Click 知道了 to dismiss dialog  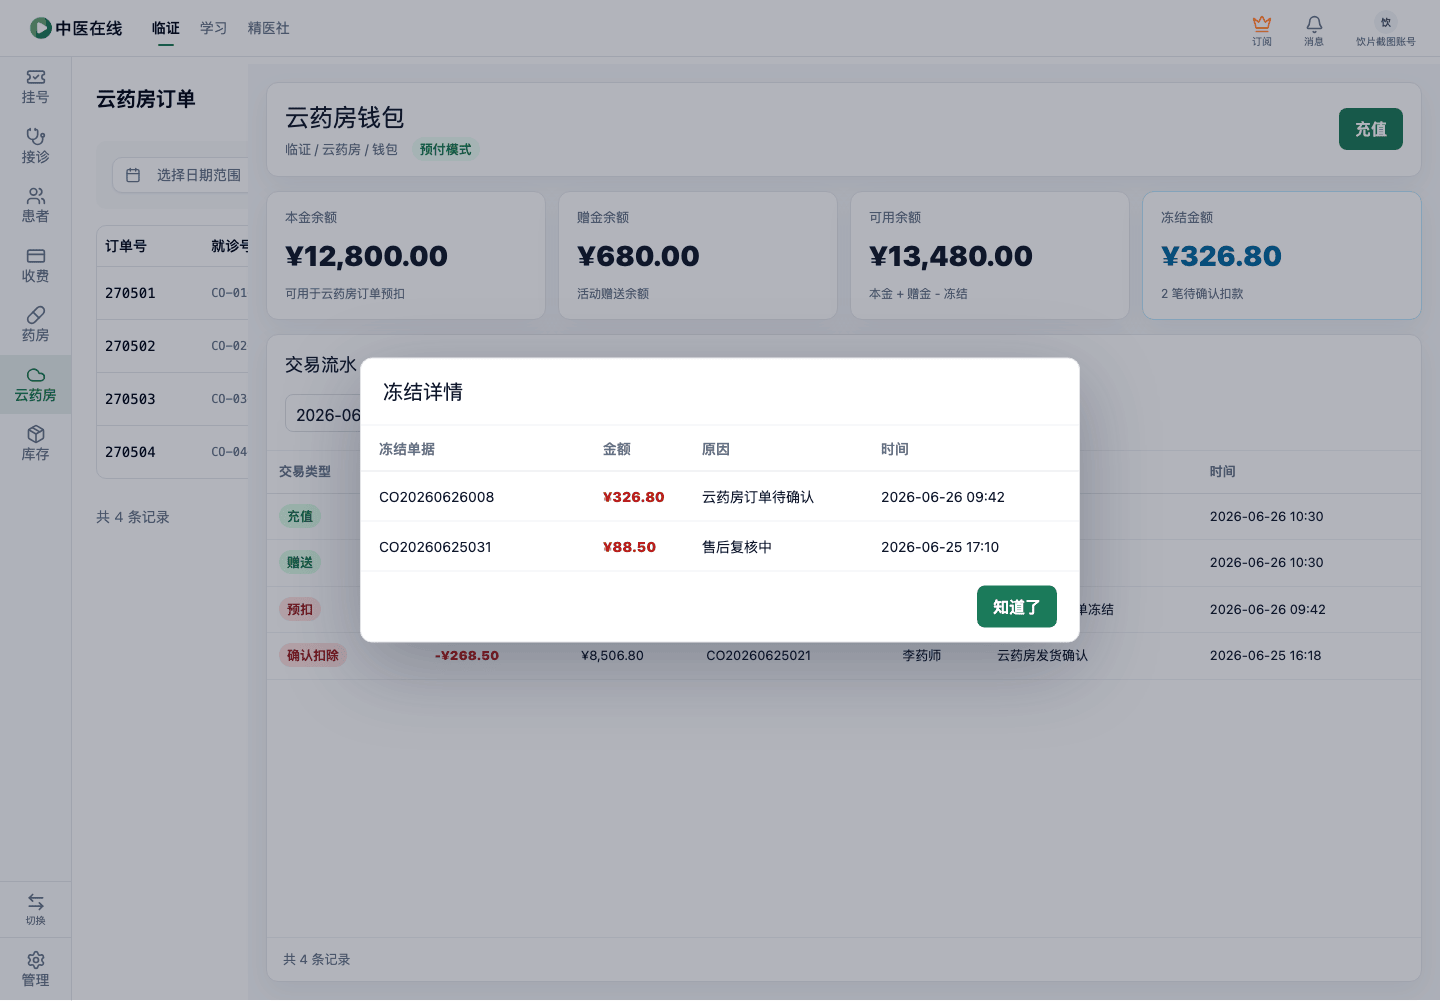[x=1017, y=607]
